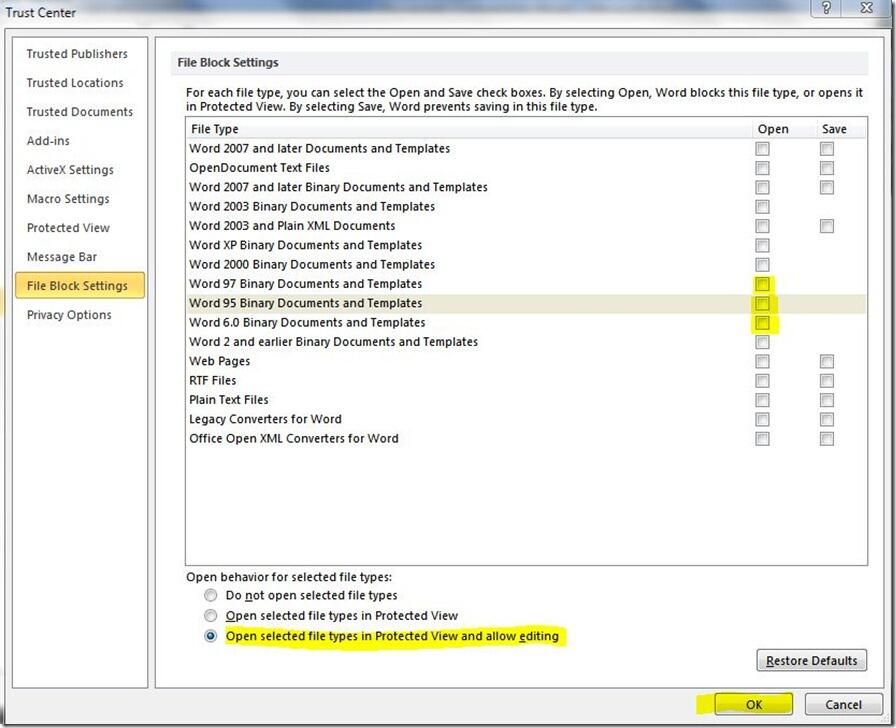Check Open for OpenDocument Text Files
This screenshot has width=896, height=728.
coord(762,167)
